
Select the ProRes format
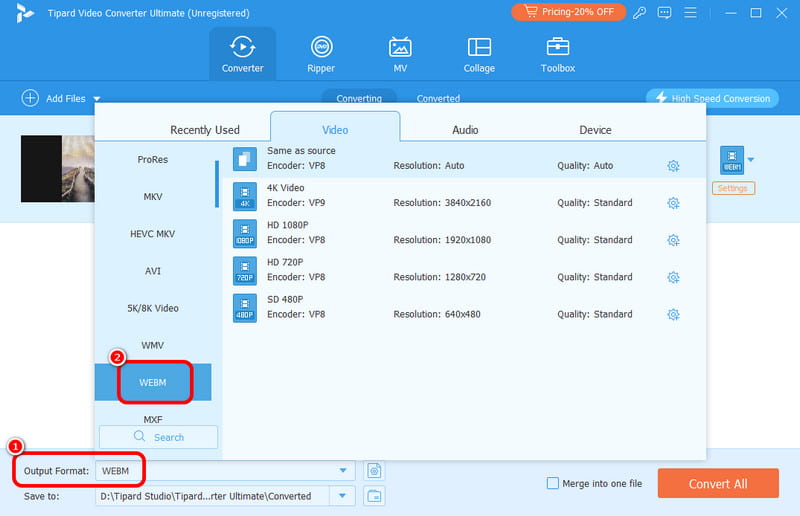coord(153,160)
